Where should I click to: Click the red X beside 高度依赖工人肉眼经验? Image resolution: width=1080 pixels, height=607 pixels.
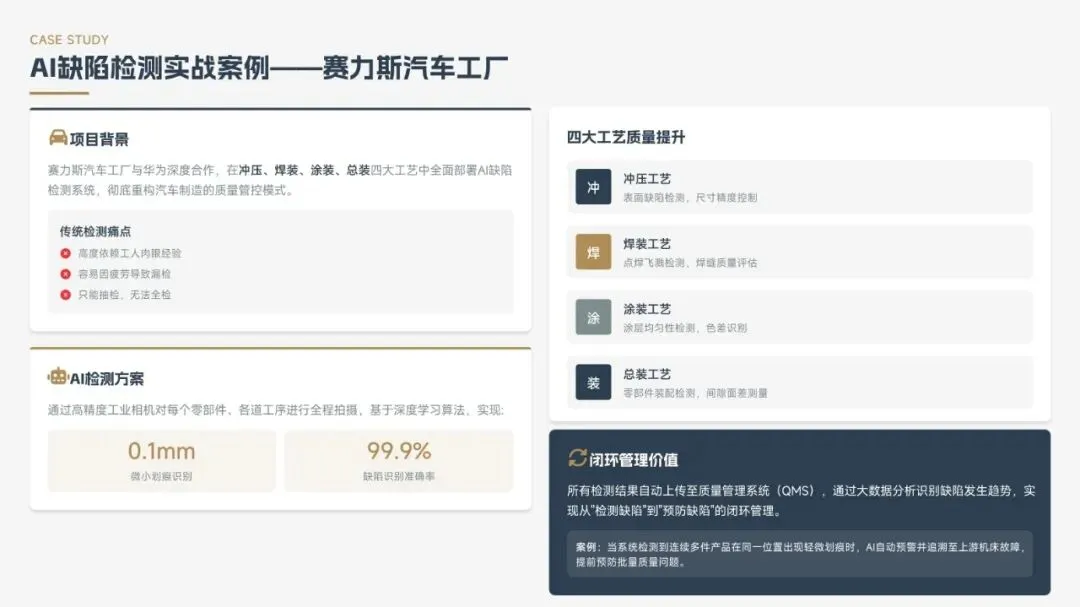tap(65, 254)
